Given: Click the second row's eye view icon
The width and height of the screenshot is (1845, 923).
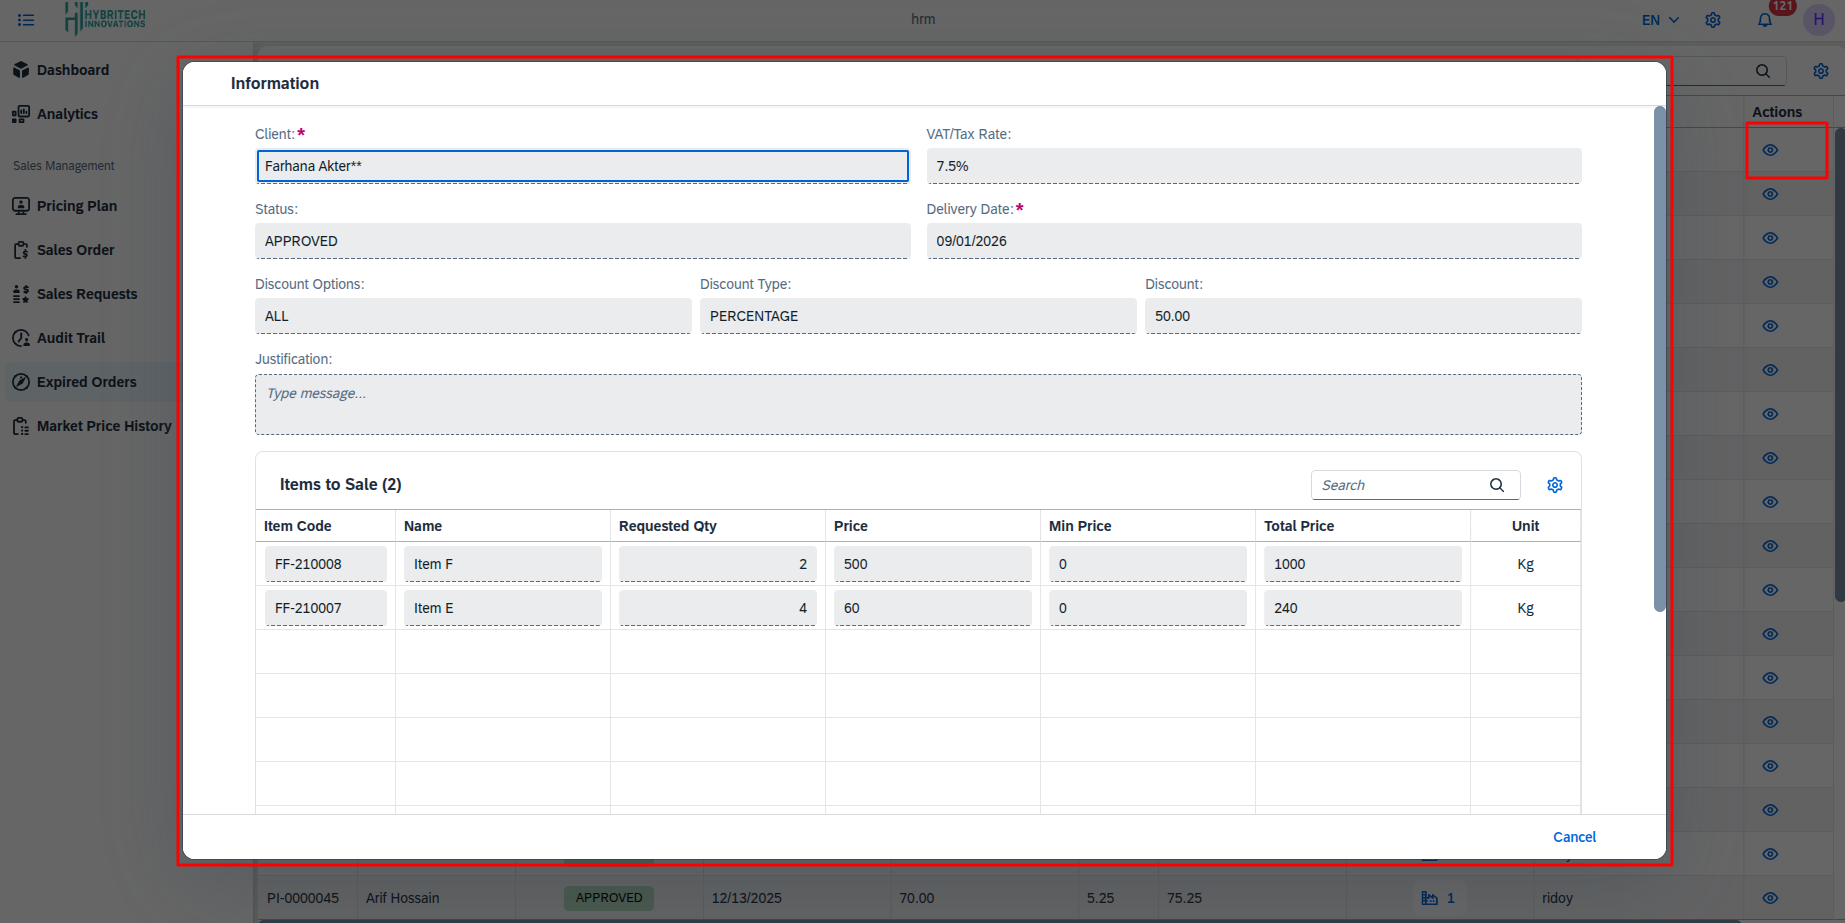Looking at the screenshot, I should pos(1770,194).
